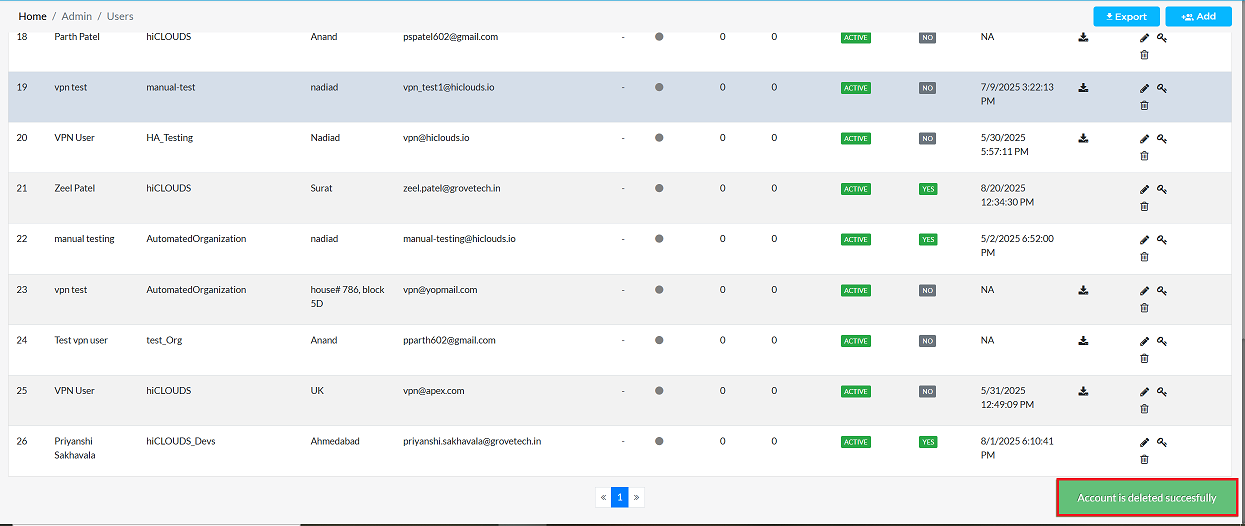The height and width of the screenshot is (526, 1245).
Task: Click trash icon for row 19 vpn test
Action: (x=1144, y=105)
